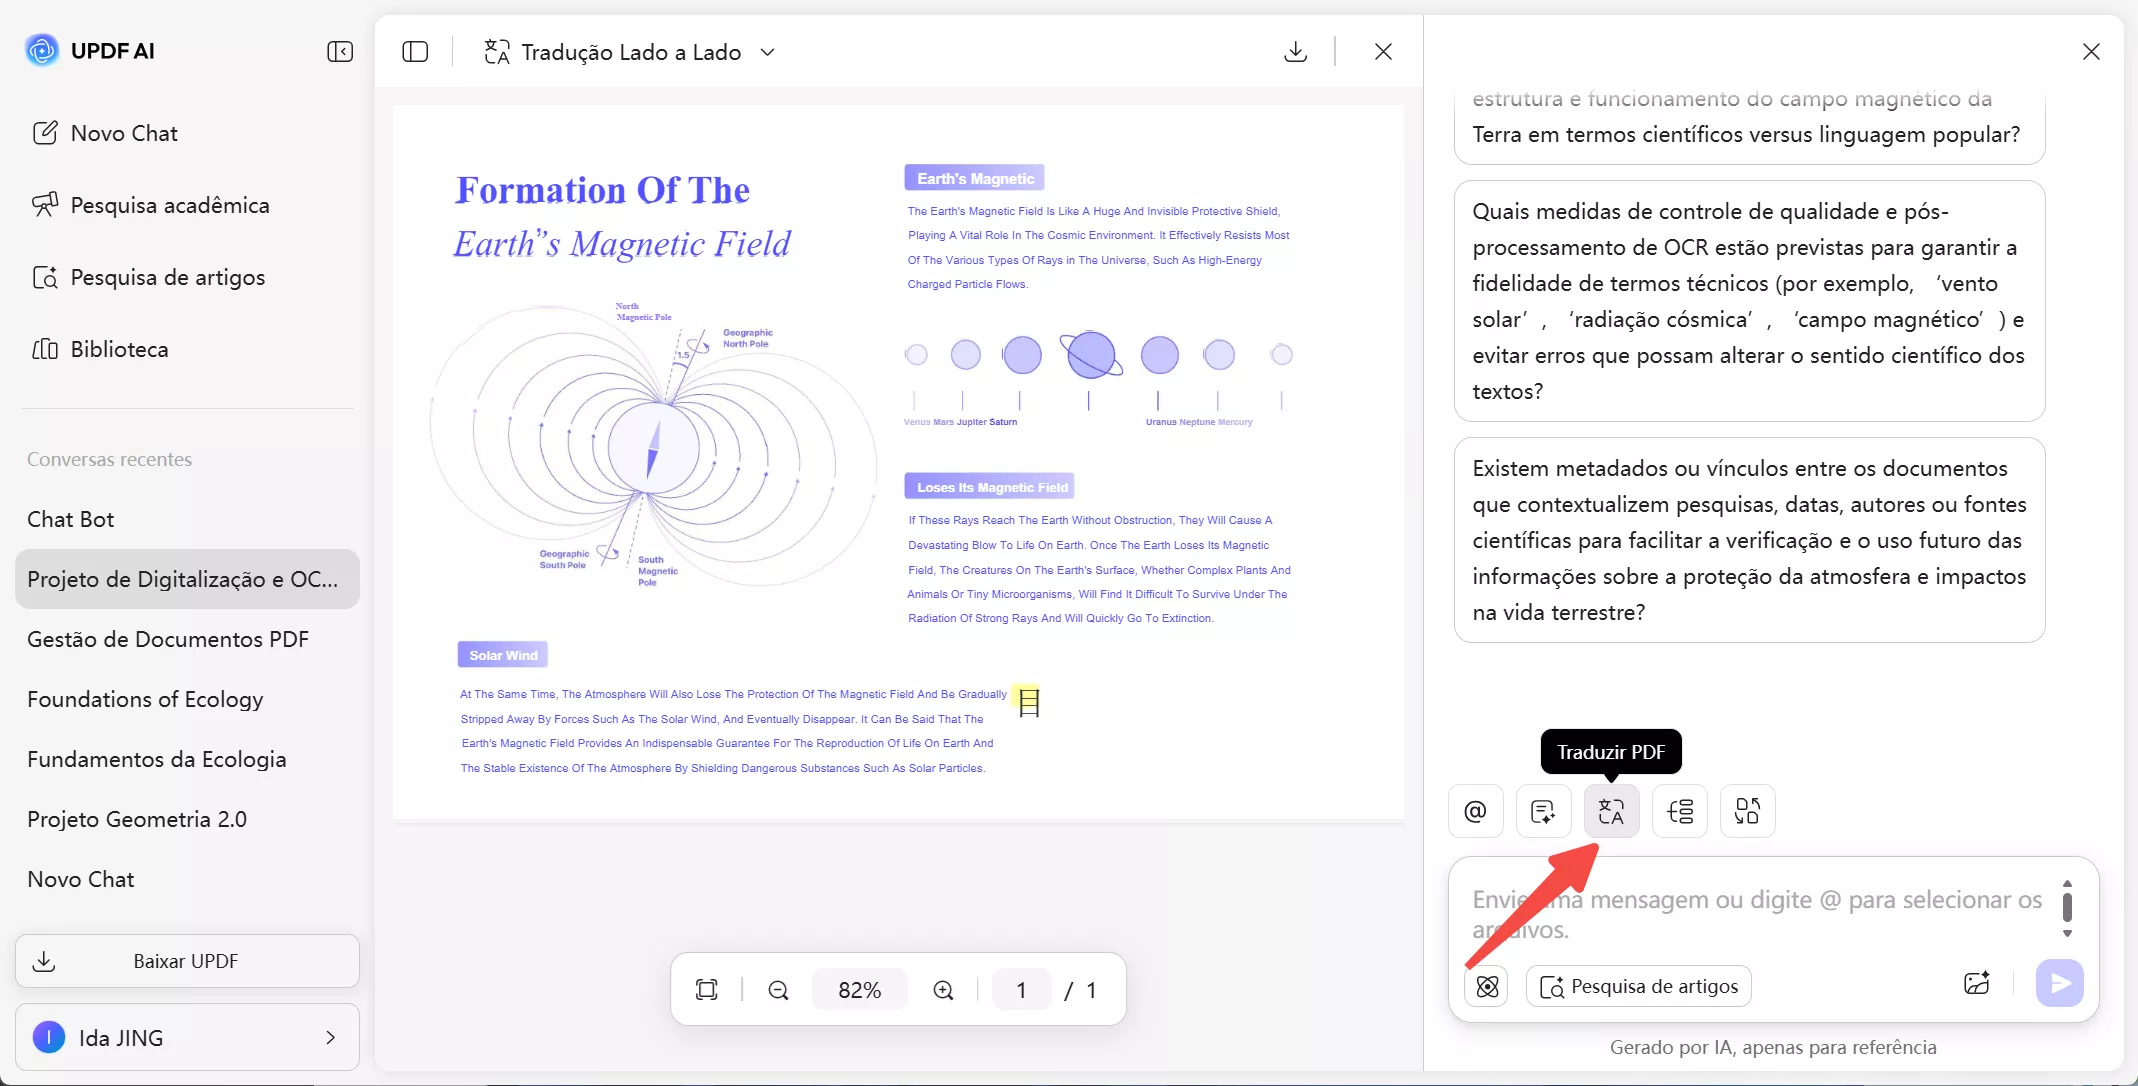Click the zoom in magnifier icon
Screen dimensions: 2138x1086
(x=943, y=990)
